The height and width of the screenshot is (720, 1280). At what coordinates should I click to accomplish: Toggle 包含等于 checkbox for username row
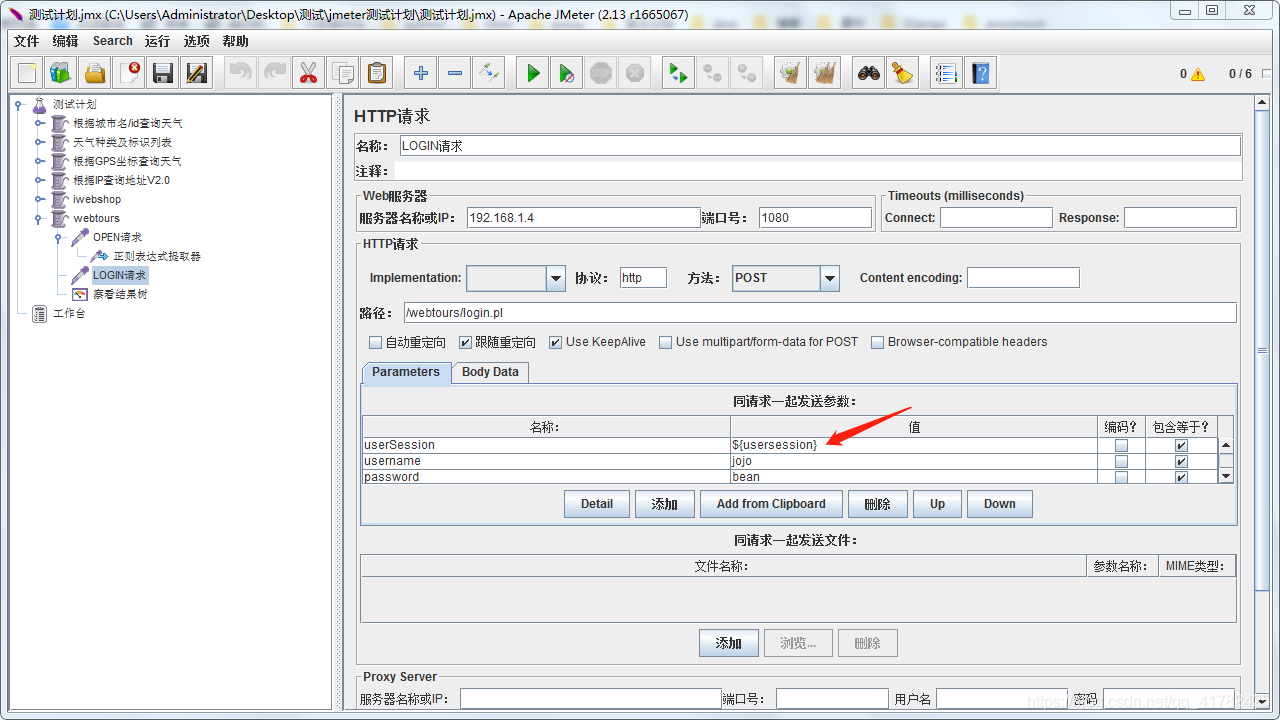[1181, 461]
